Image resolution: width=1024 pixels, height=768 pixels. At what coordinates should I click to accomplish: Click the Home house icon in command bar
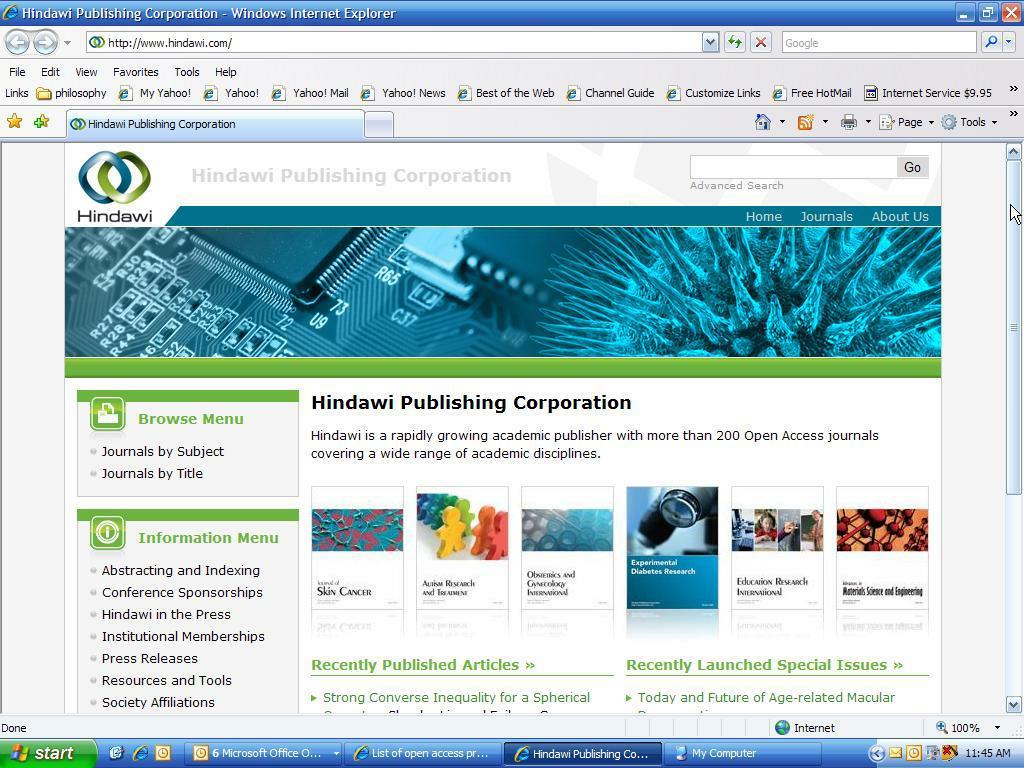(763, 122)
